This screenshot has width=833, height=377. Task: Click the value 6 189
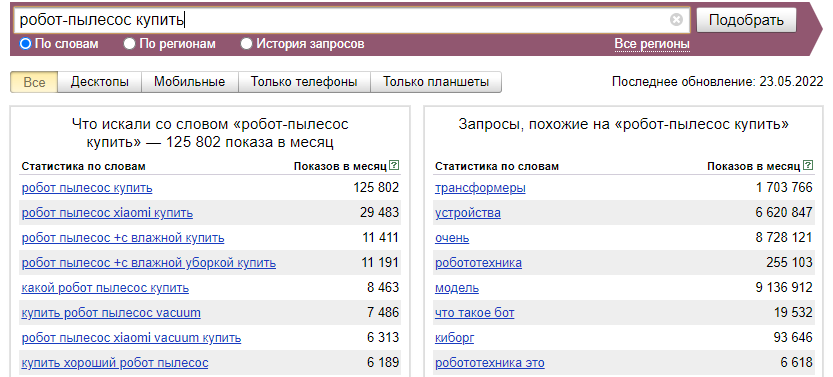point(383,363)
